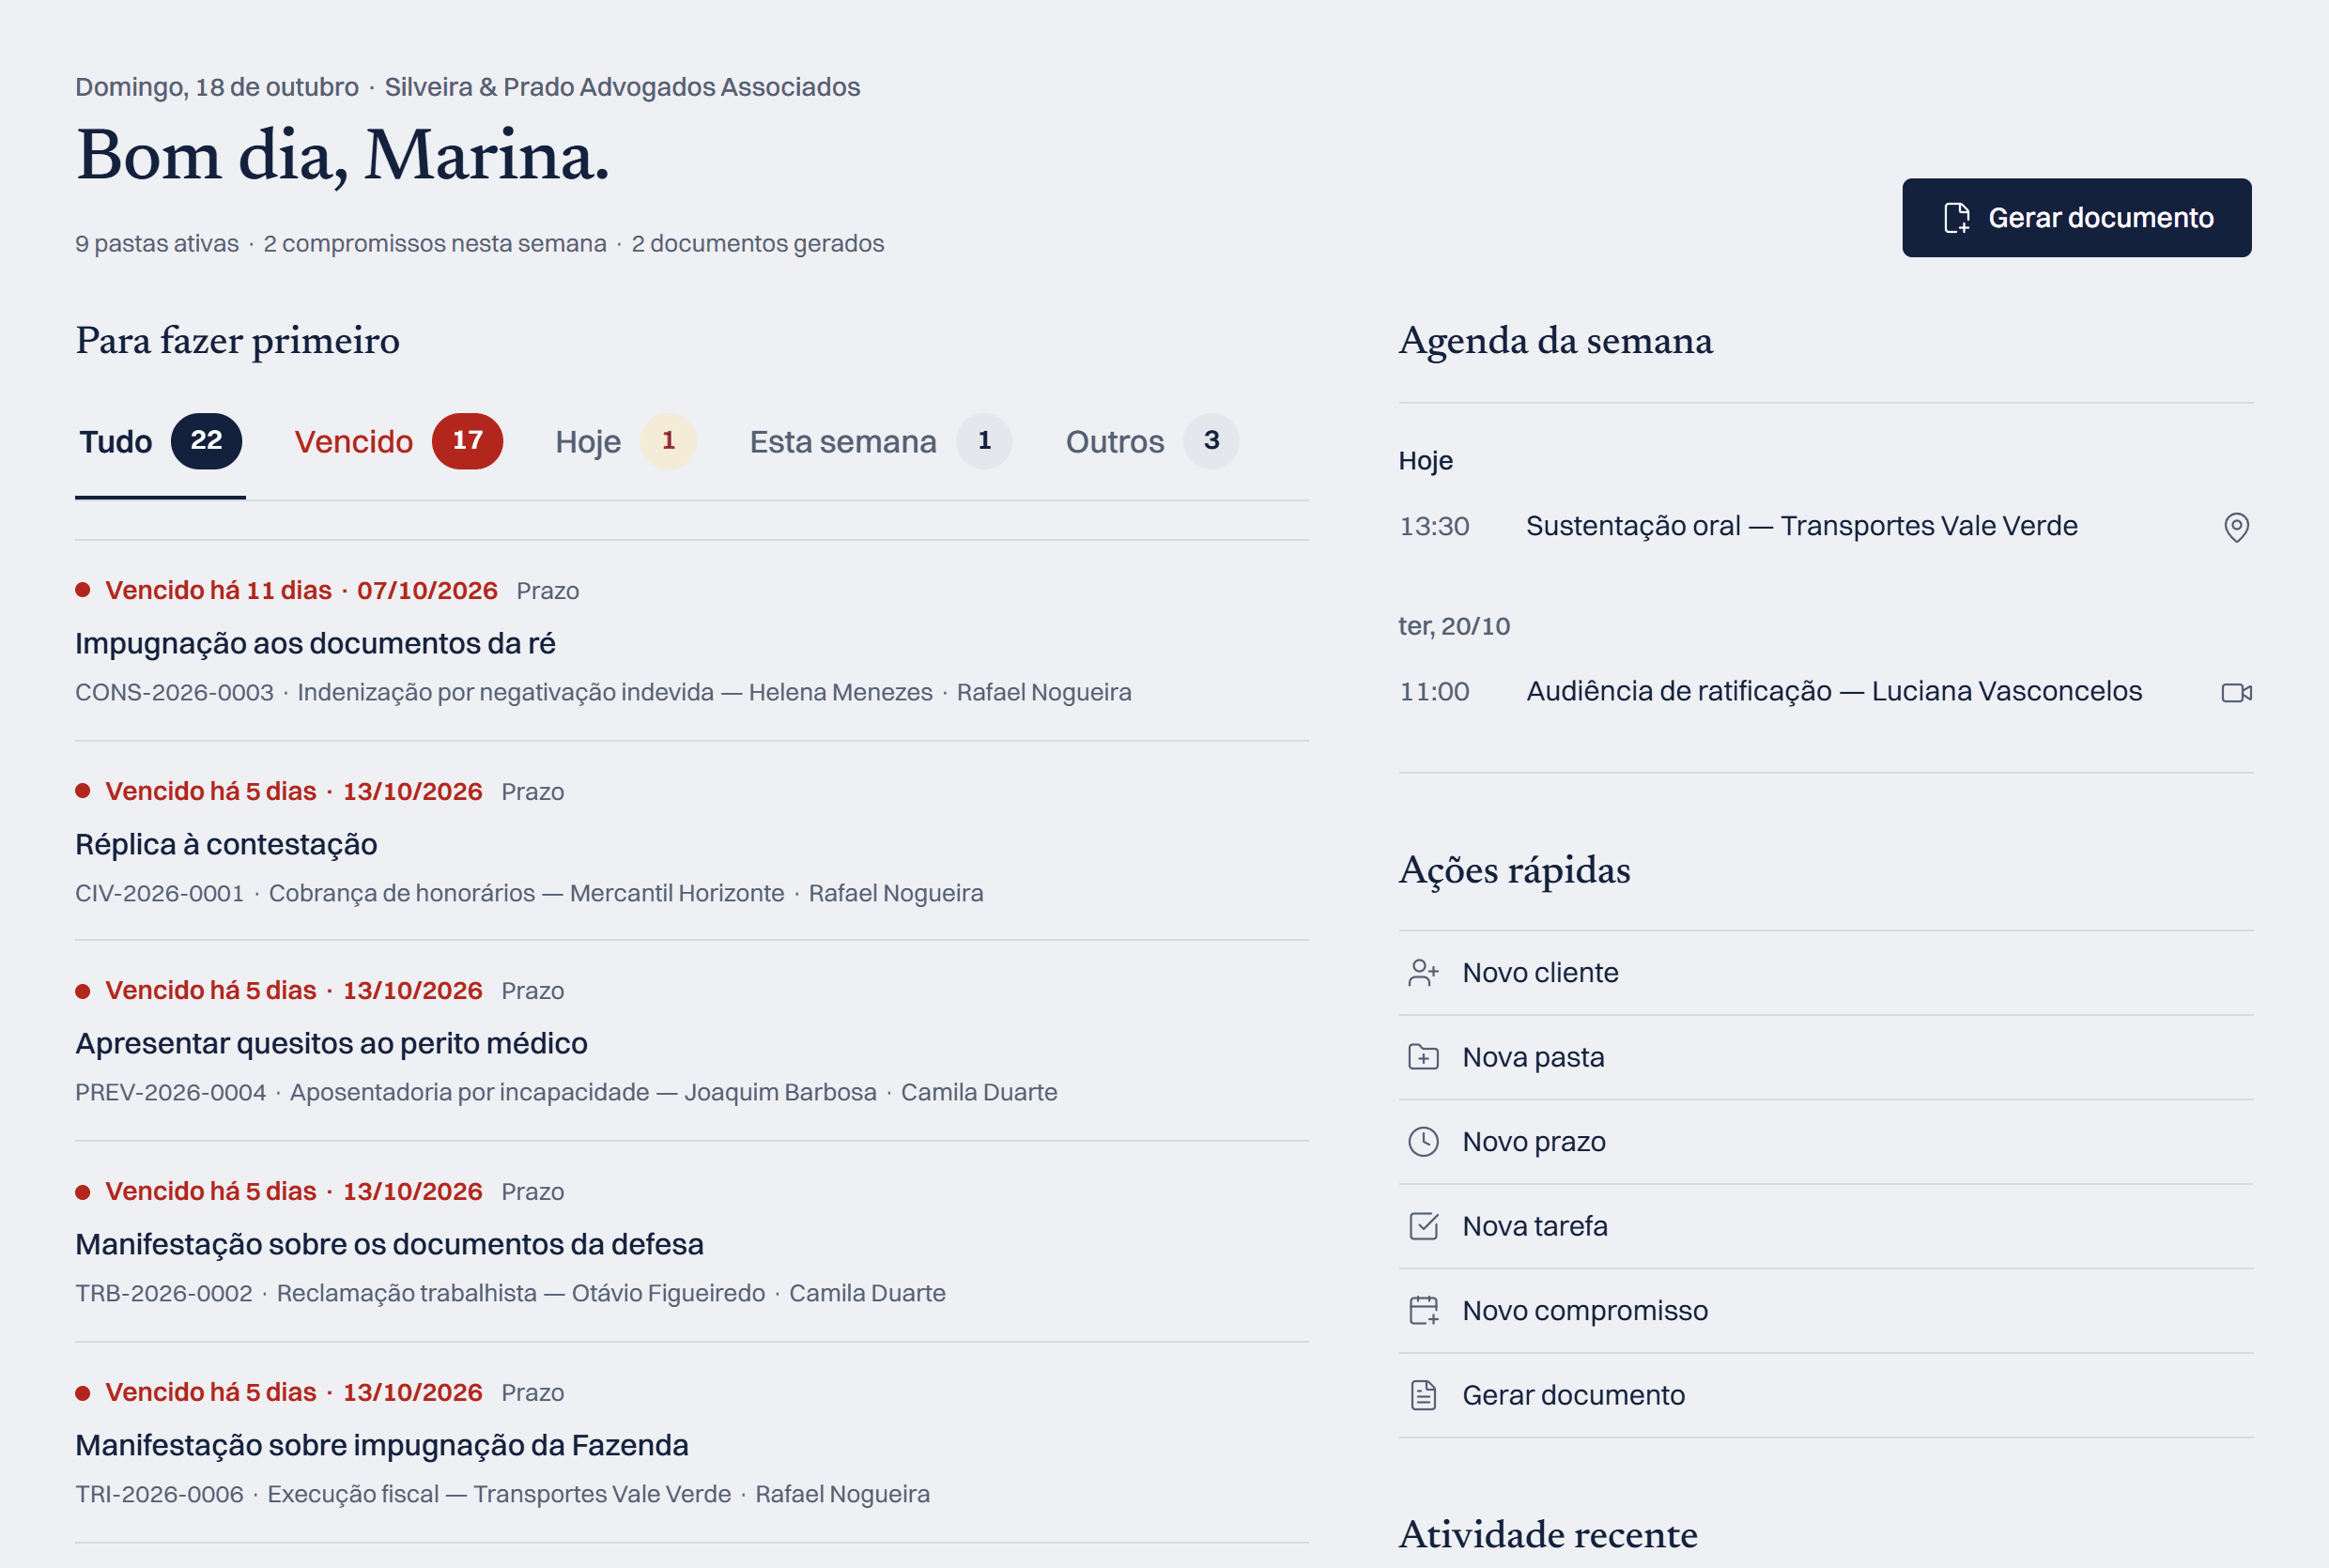Click the 9 pastas ativas summary text
2329x1568 pixels.
coord(157,243)
